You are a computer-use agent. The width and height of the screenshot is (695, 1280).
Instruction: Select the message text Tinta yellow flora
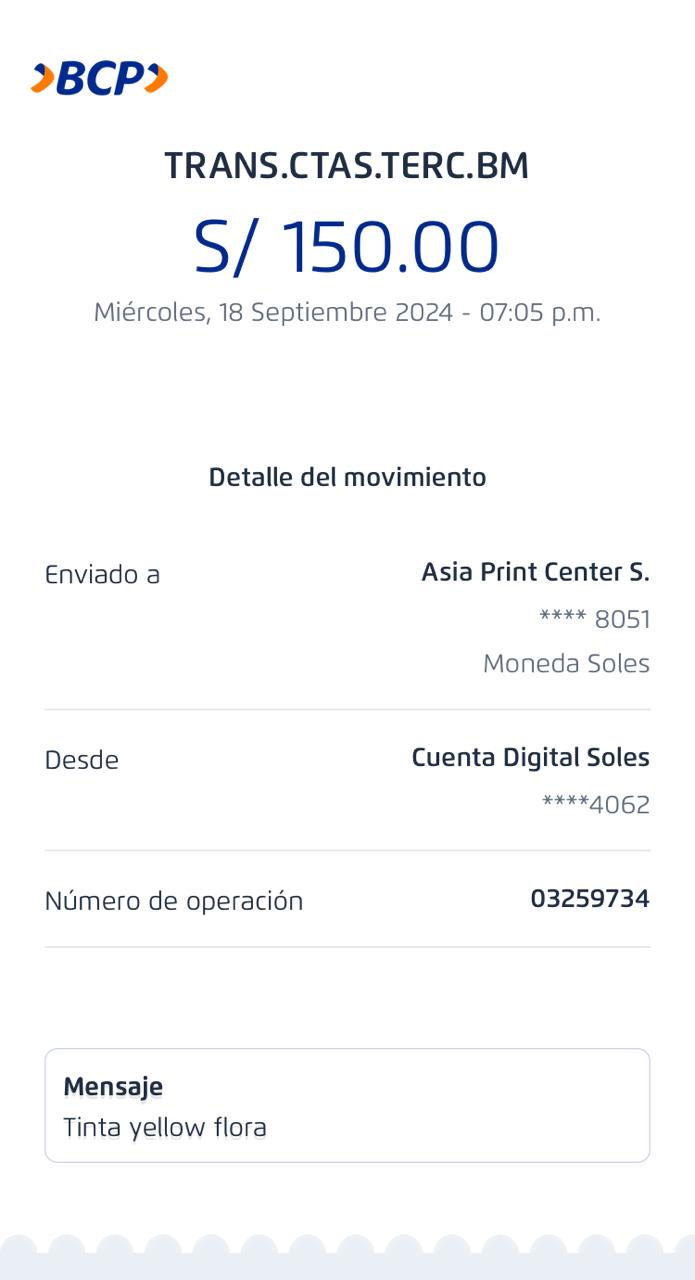click(165, 1129)
